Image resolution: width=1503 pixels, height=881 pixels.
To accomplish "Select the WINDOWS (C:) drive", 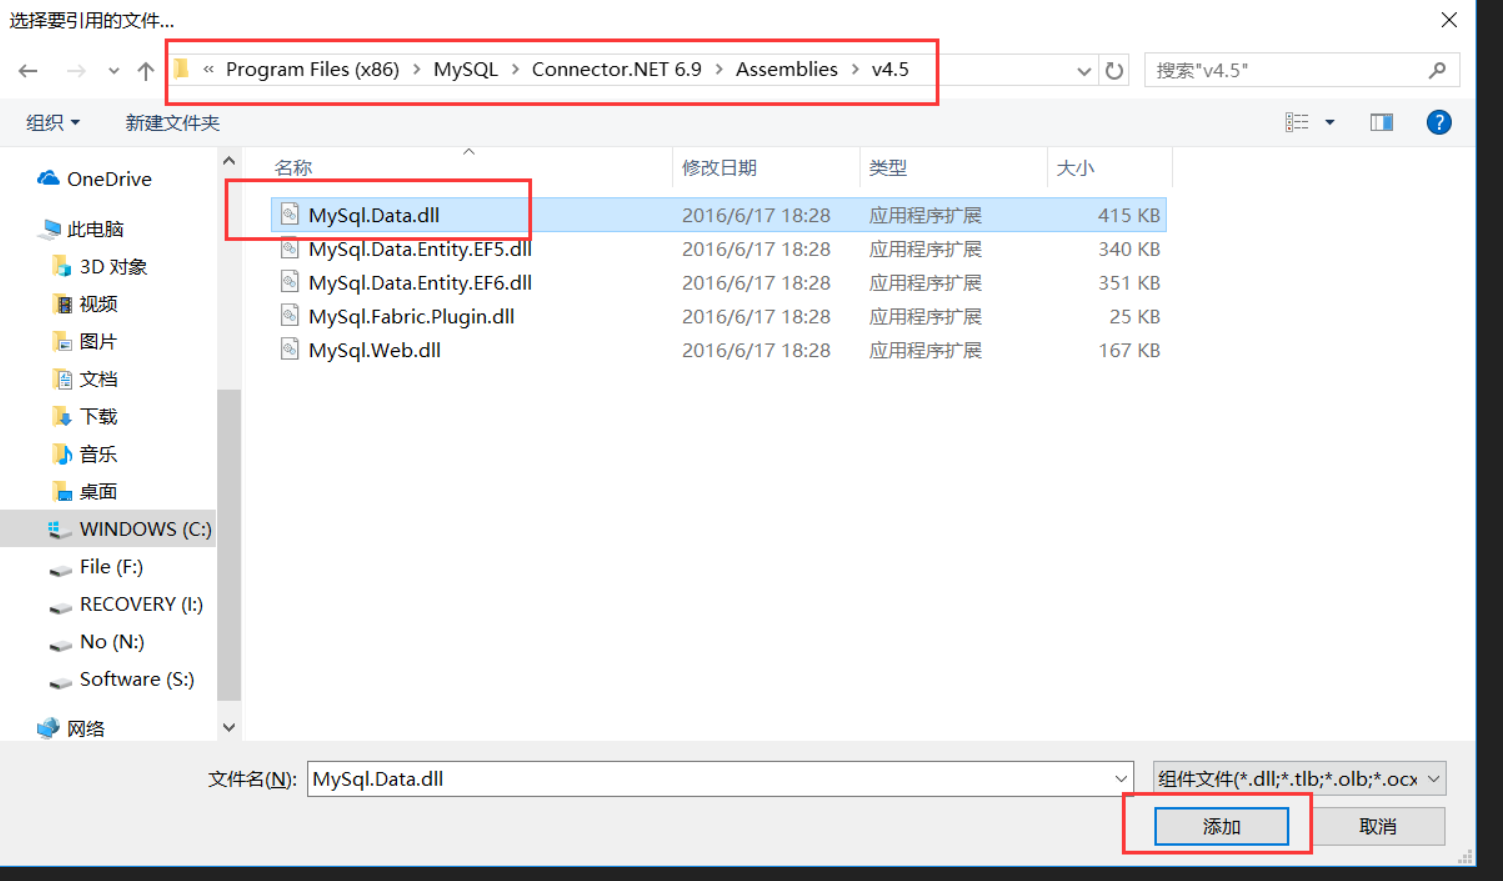I will (x=108, y=529).
